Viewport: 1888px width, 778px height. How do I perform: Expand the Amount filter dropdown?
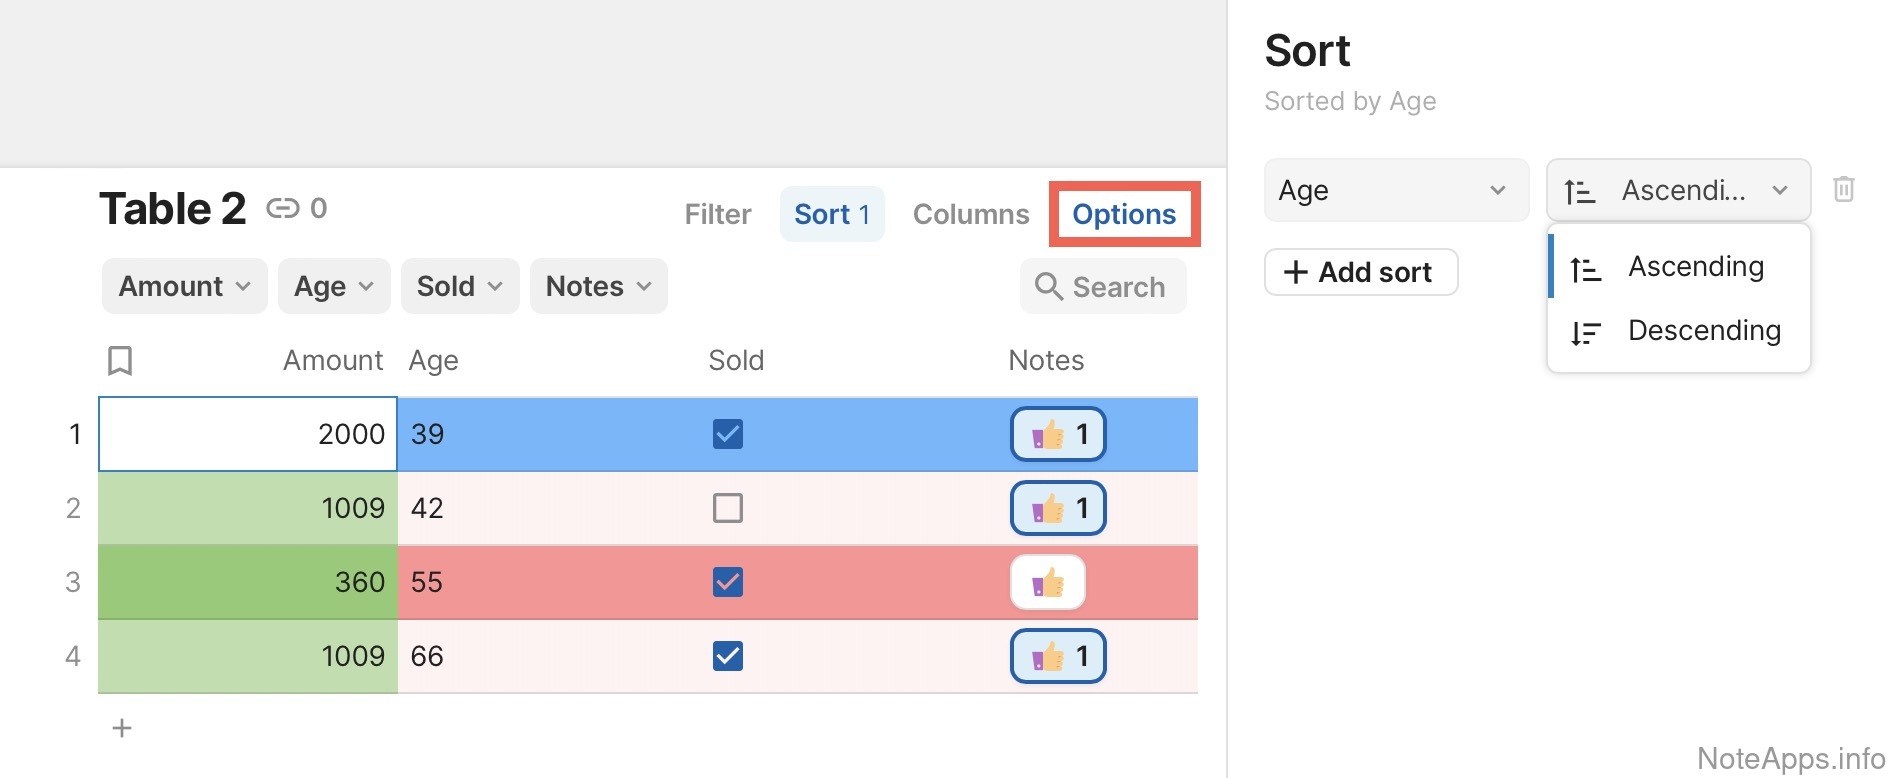point(184,286)
